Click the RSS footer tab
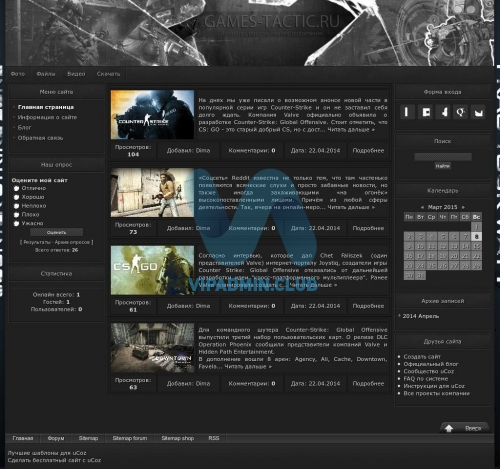This screenshot has height=469, width=500. pyautogui.click(x=214, y=438)
